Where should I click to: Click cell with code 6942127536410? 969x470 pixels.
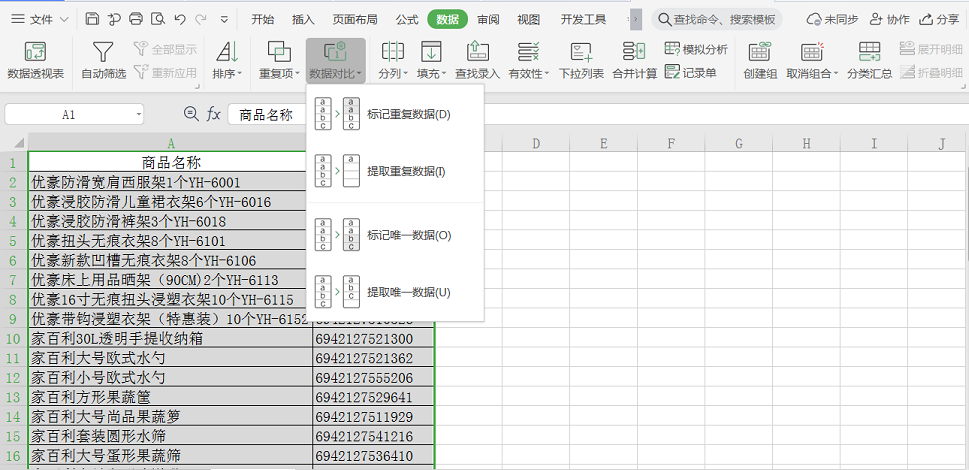point(373,456)
